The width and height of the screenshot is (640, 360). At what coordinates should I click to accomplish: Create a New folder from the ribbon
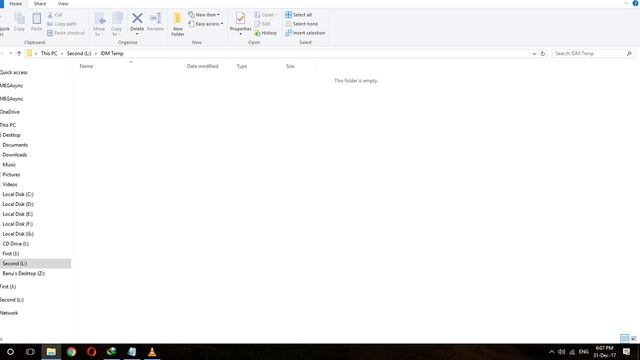click(178, 24)
